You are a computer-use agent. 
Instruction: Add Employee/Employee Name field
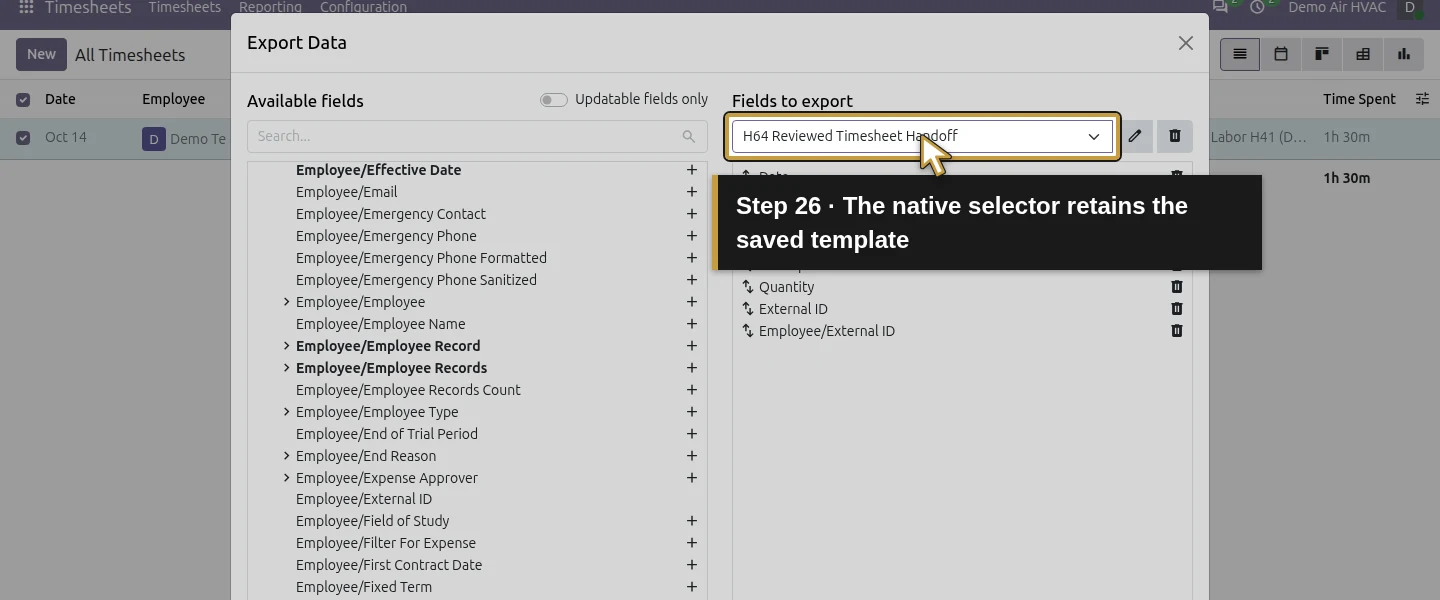pyautogui.click(x=691, y=324)
